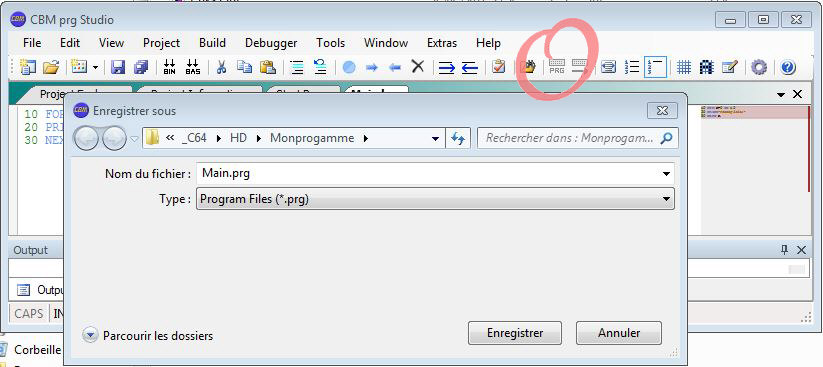
Task: Click the New File toolbar icon
Action: 79,67
